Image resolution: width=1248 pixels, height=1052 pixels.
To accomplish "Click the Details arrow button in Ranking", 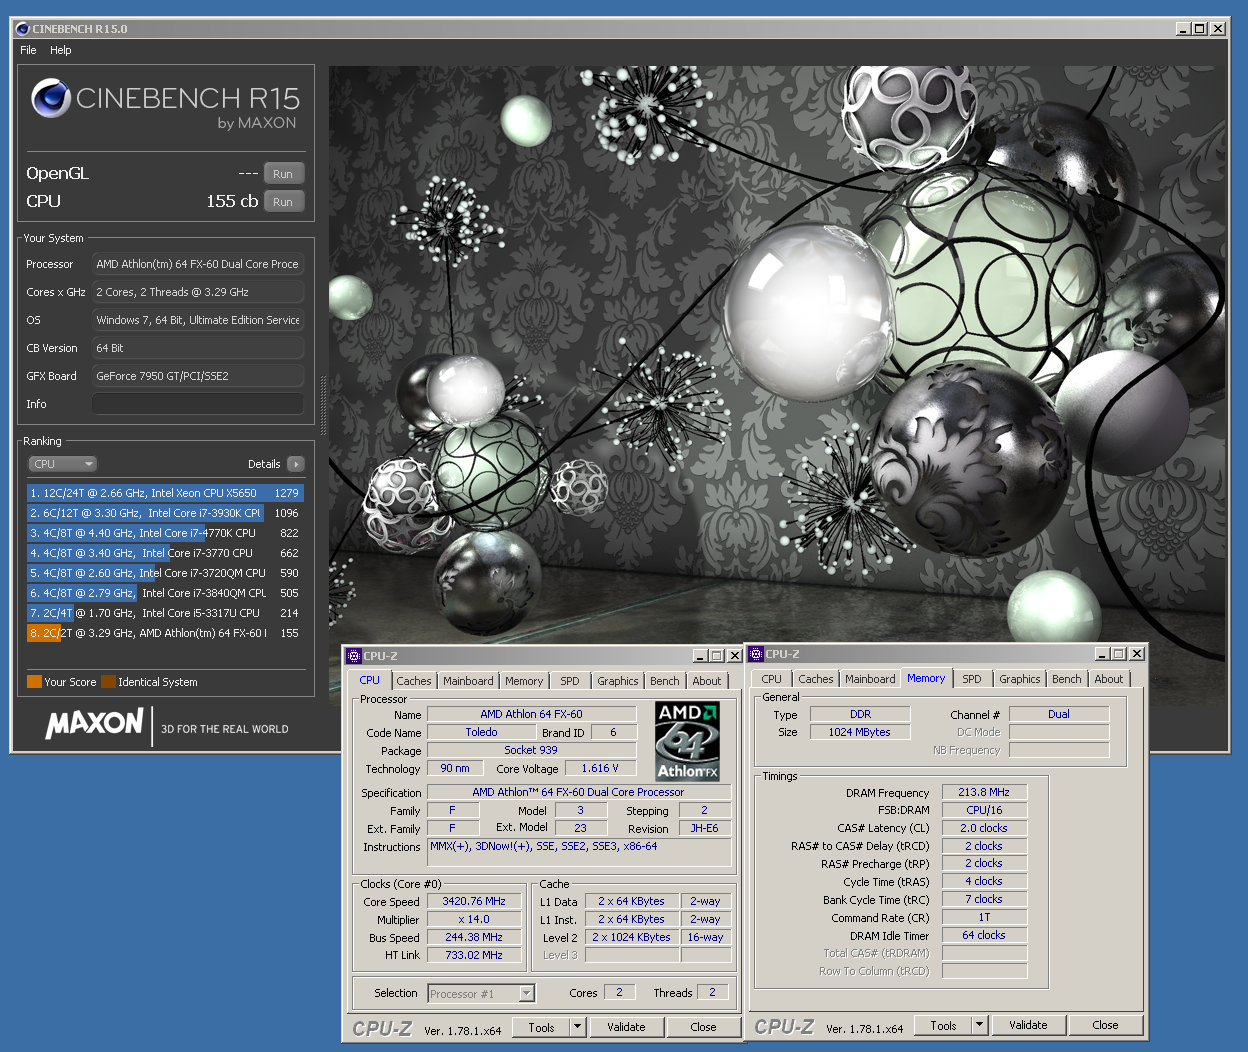I will tap(296, 464).
